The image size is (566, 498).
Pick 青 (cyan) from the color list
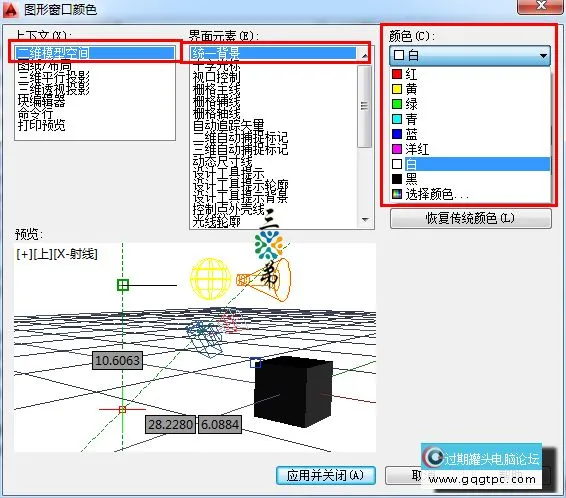[471, 119]
